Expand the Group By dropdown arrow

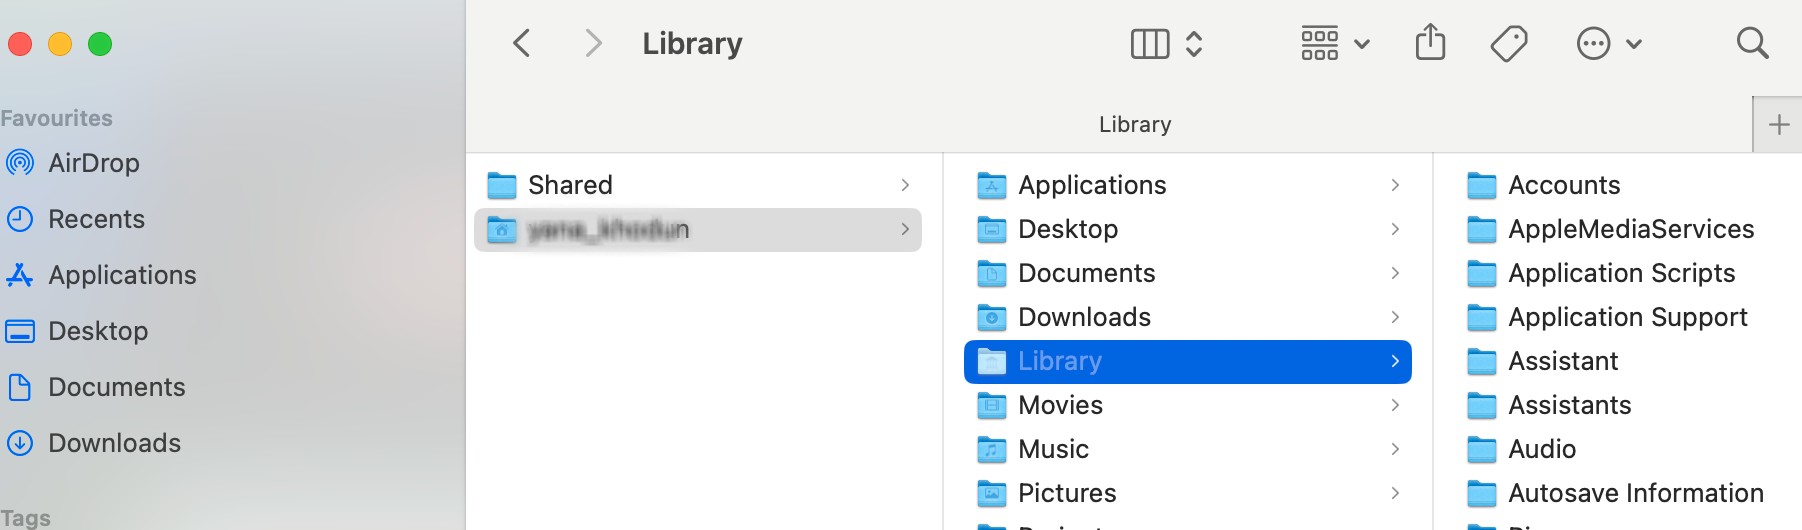coord(1362,44)
